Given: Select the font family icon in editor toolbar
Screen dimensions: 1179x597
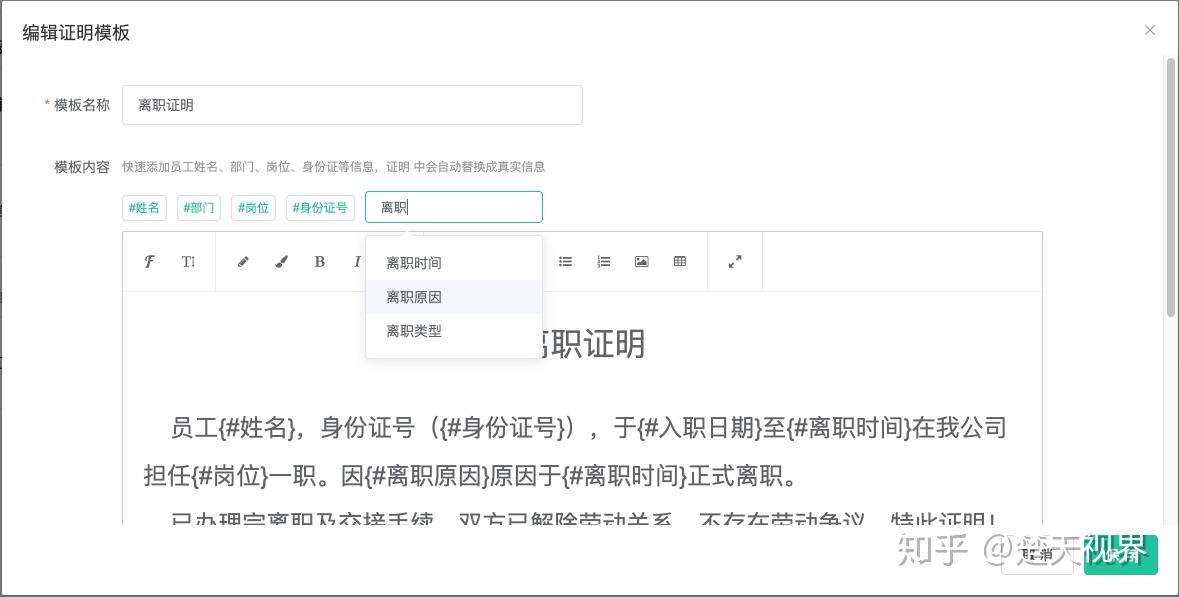Looking at the screenshot, I should pyautogui.click(x=149, y=262).
